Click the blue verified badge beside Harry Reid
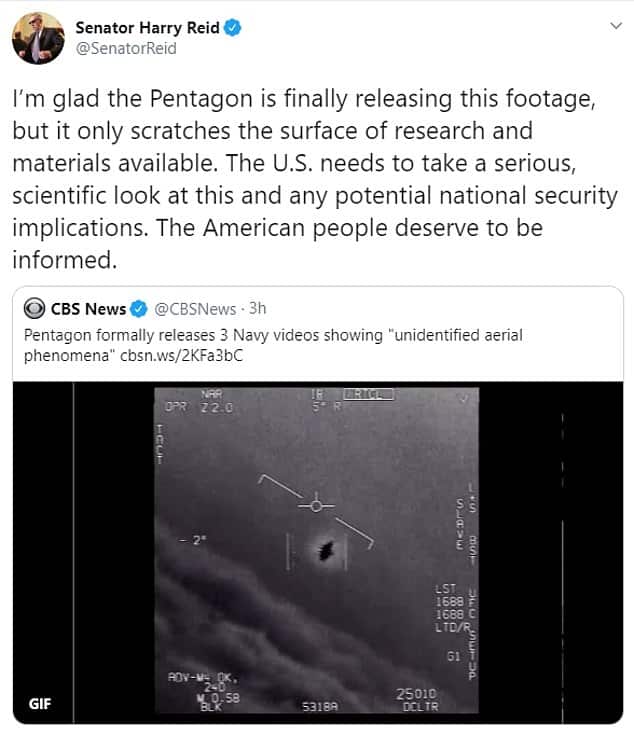 coord(232,28)
